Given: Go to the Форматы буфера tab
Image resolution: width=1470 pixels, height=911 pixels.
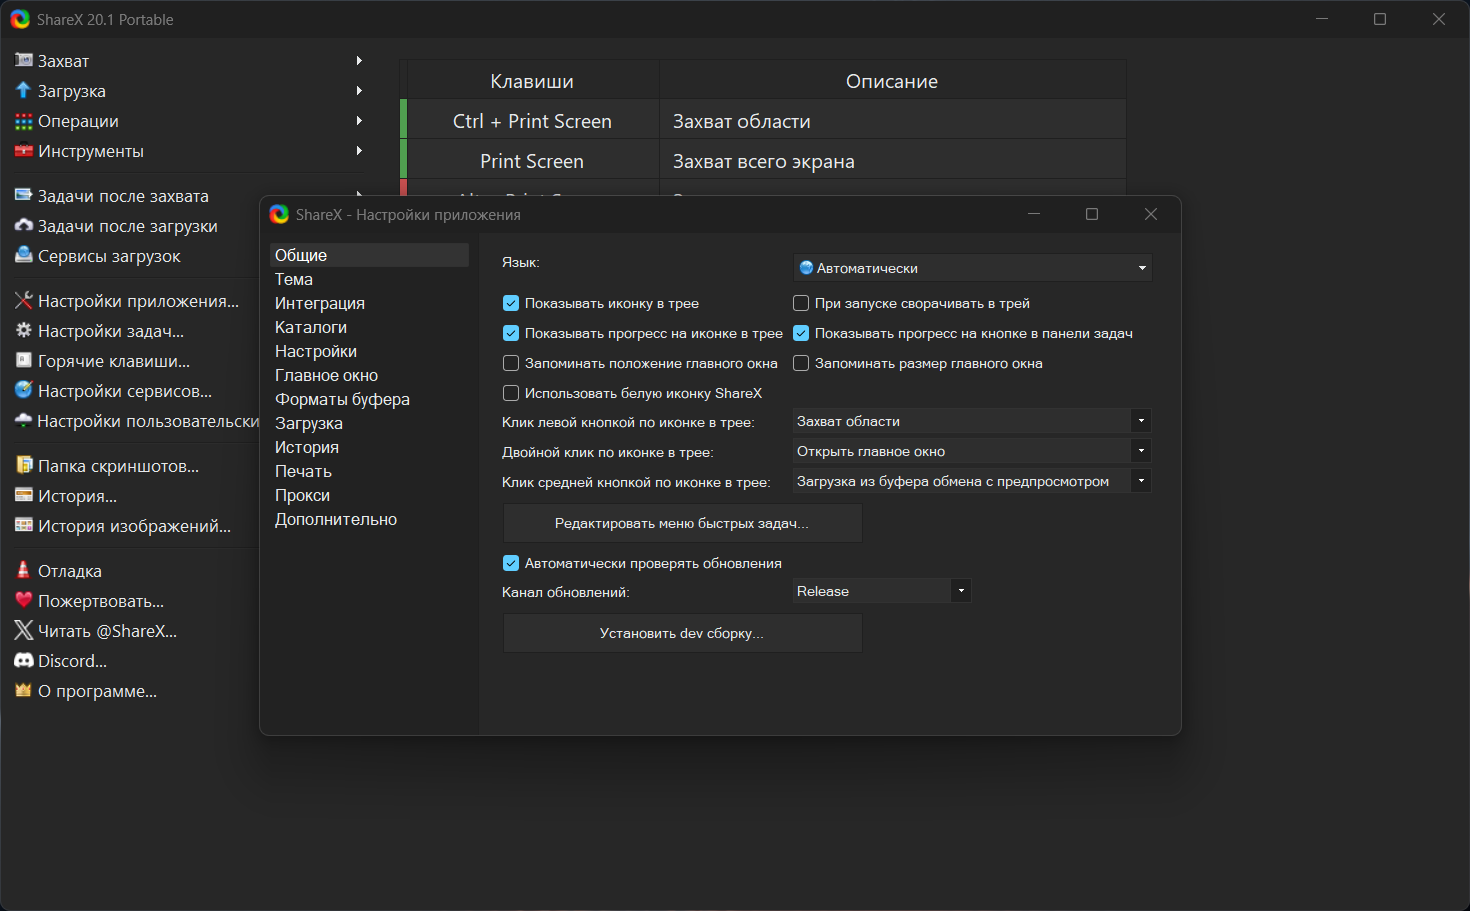Looking at the screenshot, I should click(x=369, y=399).
